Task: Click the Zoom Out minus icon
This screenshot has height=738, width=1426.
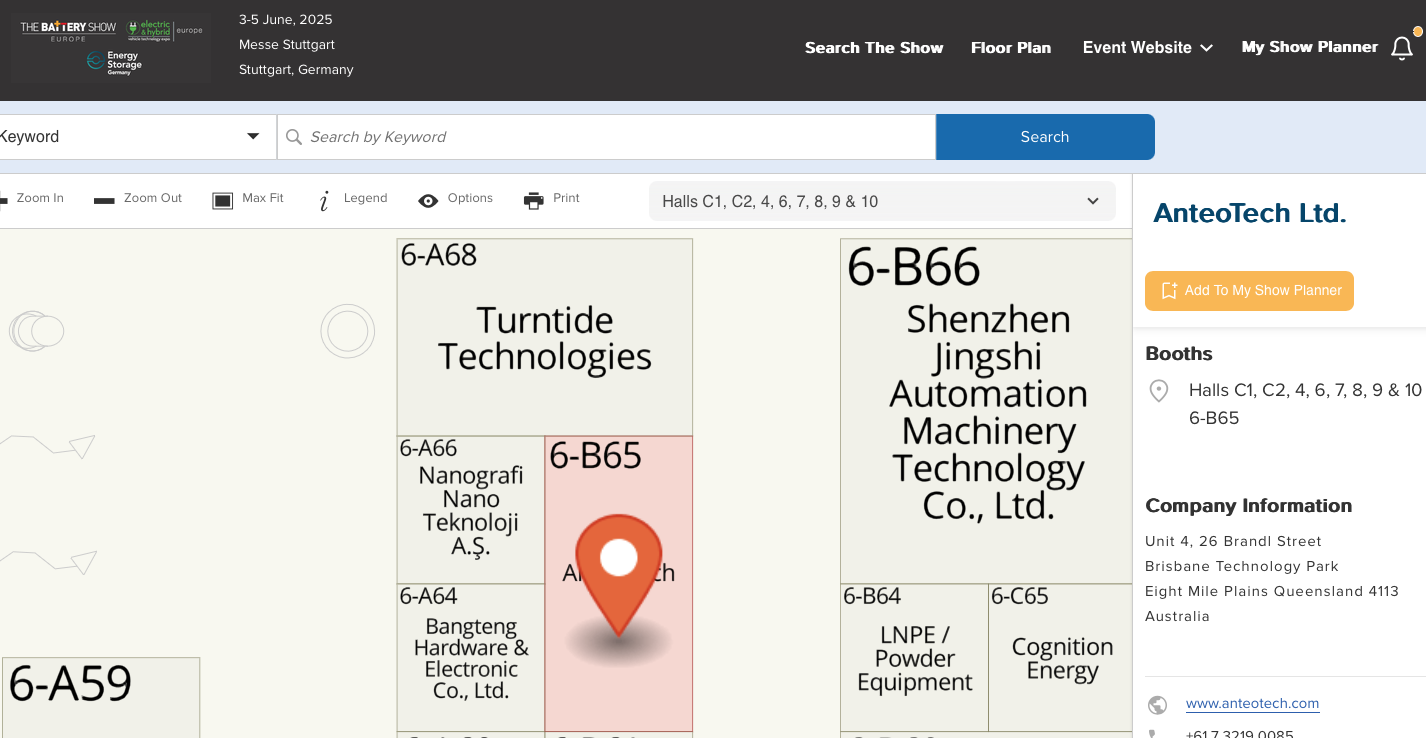Action: click(104, 200)
